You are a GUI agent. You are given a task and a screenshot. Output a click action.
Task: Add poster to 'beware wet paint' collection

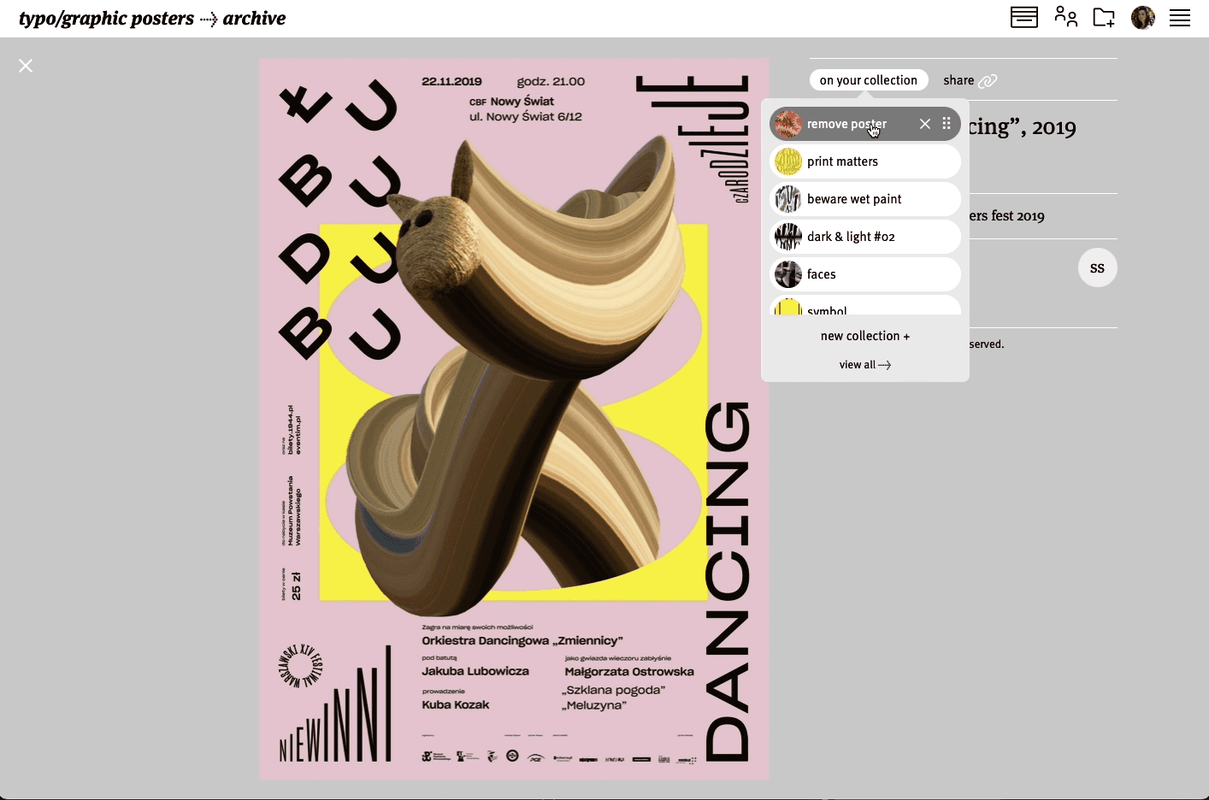click(x=865, y=199)
